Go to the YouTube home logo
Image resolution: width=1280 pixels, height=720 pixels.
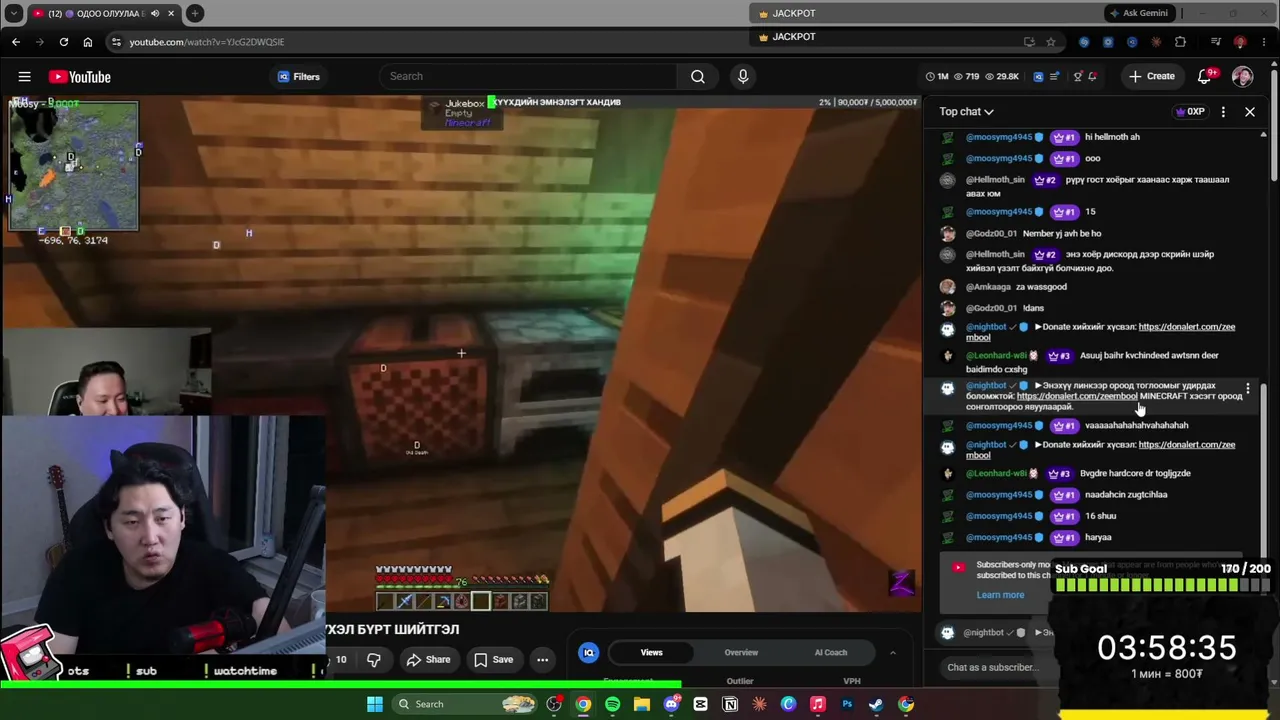pyautogui.click(x=79, y=77)
